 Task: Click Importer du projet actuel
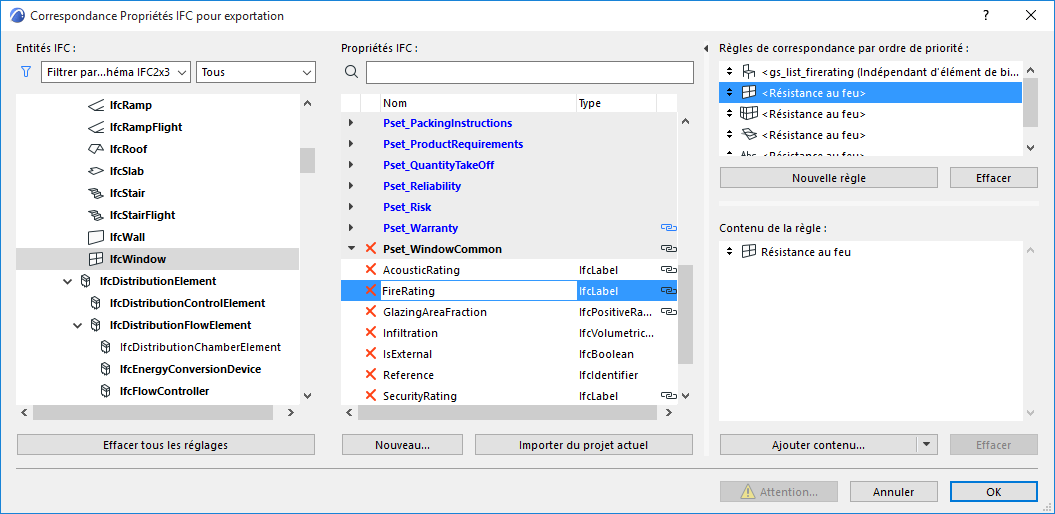(583, 445)
